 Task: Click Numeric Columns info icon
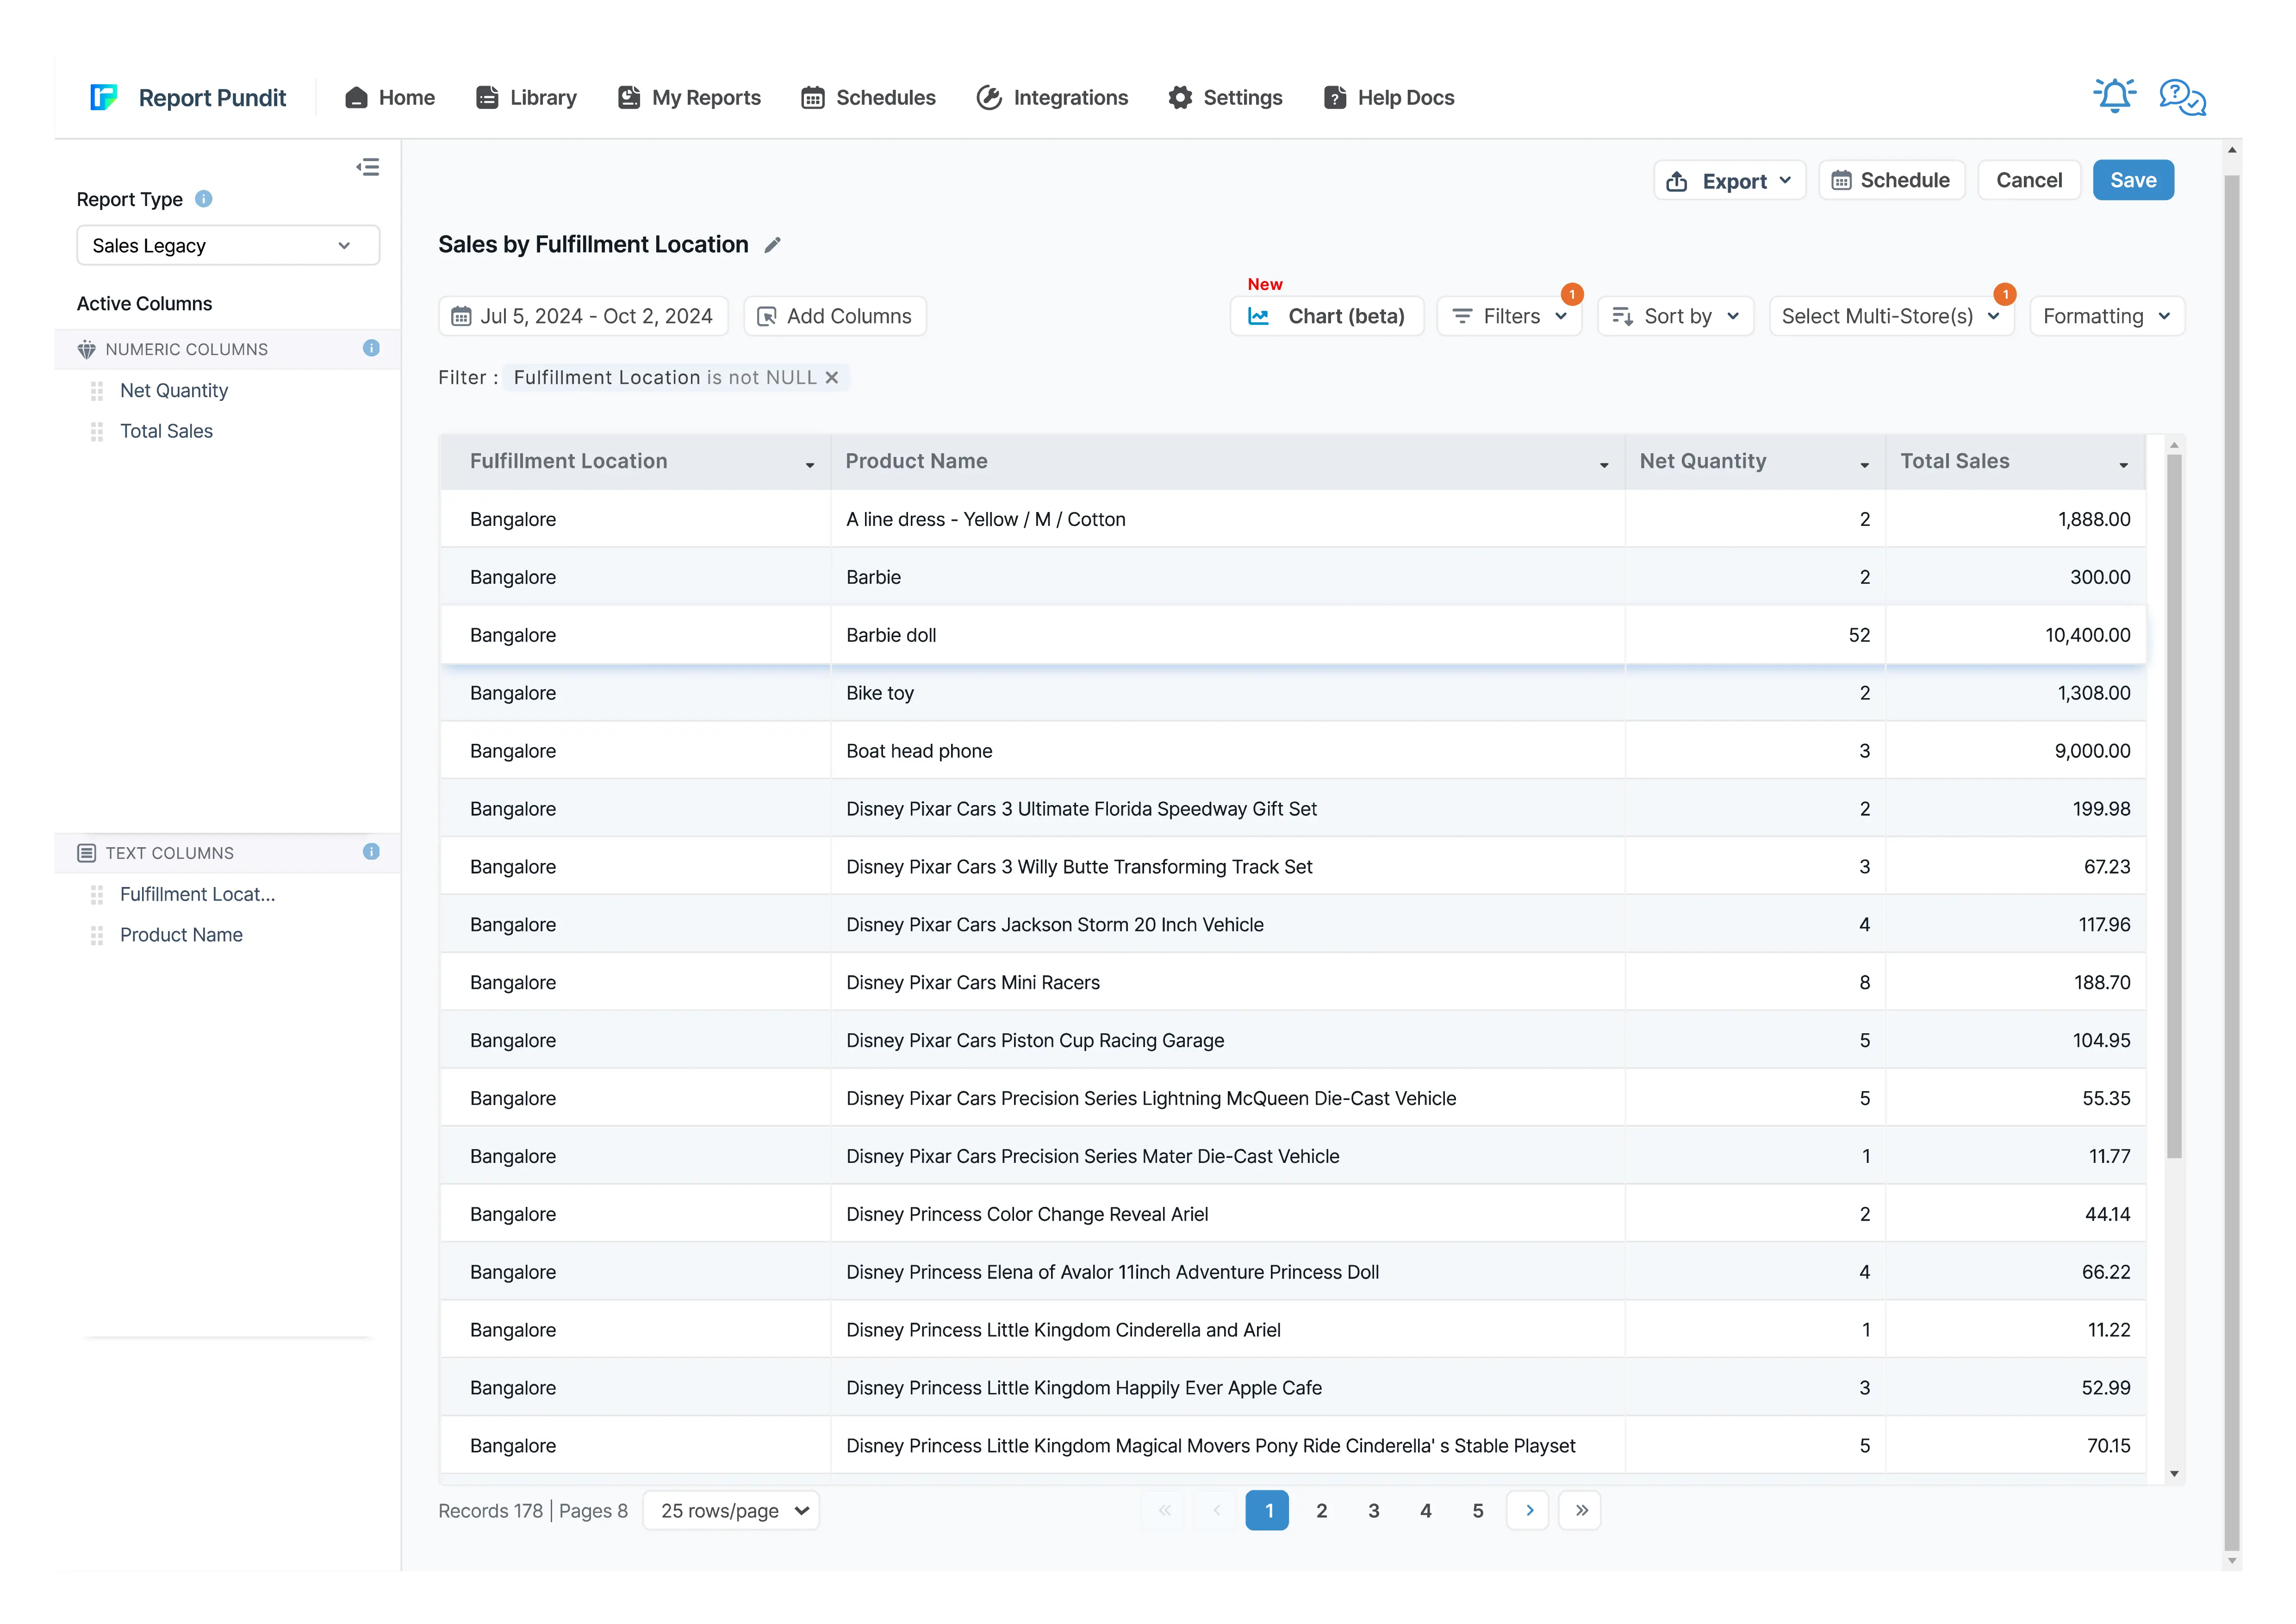[x=371, y=348]
